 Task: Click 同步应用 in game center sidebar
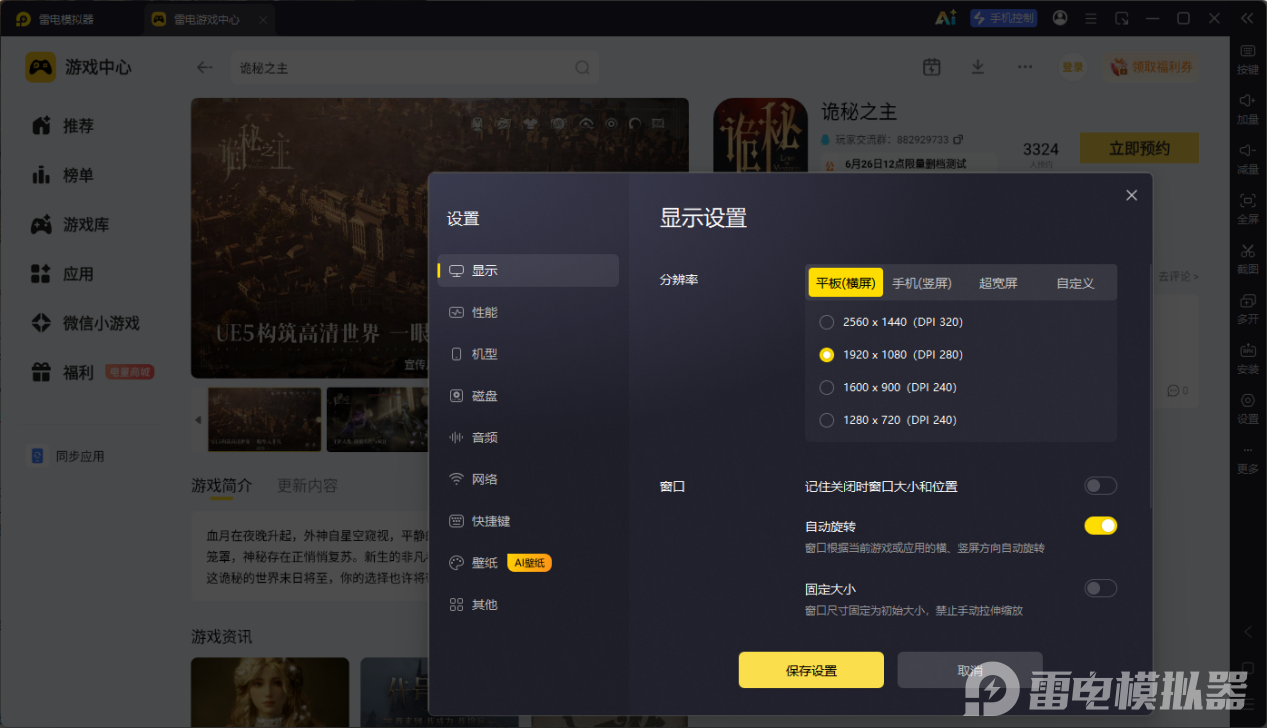(x=68, y=456)
